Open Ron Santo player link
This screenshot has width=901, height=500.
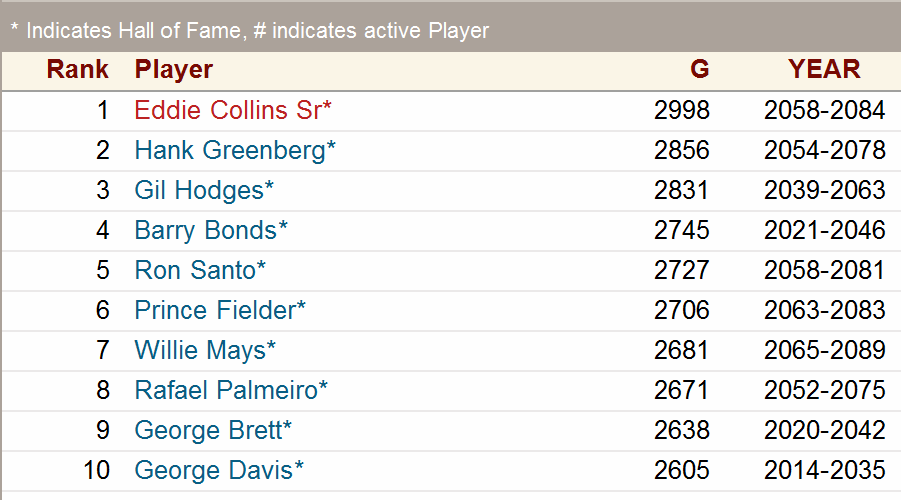(196, 270)
